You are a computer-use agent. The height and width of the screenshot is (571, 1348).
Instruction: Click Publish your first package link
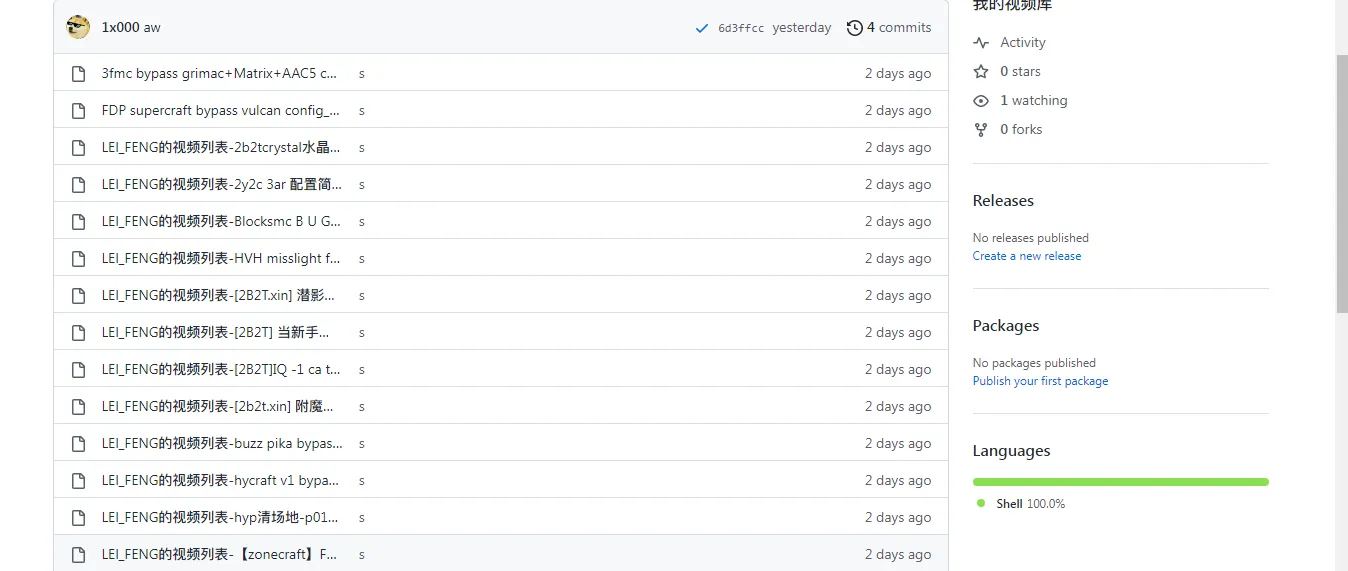[x=1040, y=381]
